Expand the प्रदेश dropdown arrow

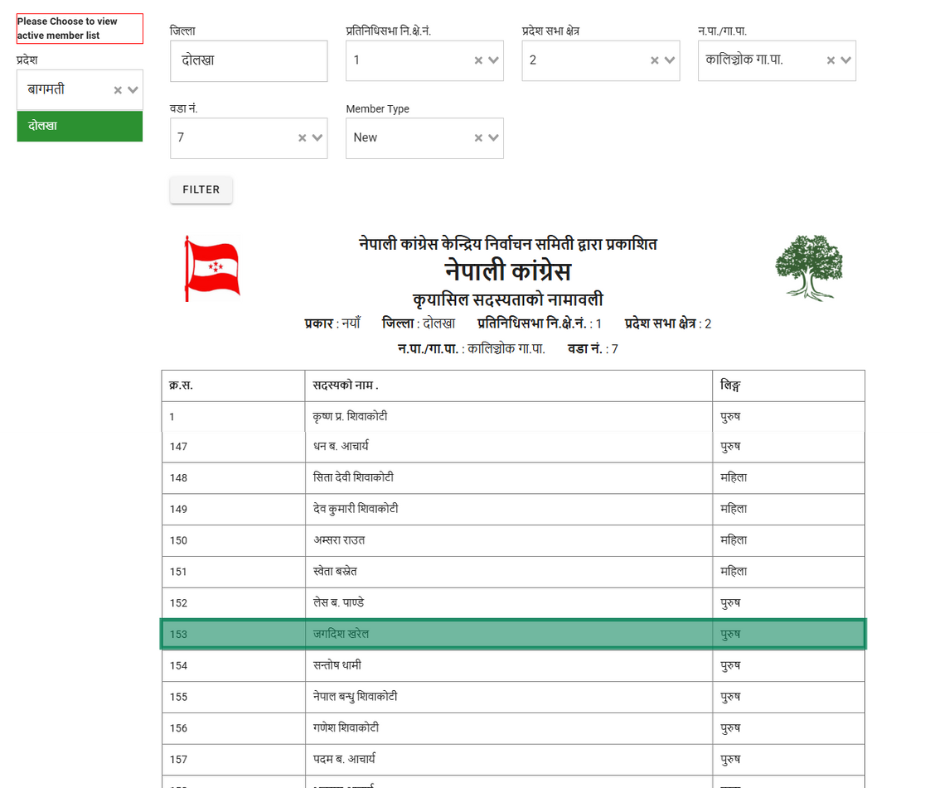pyautogui.click(x=133, y=90)
